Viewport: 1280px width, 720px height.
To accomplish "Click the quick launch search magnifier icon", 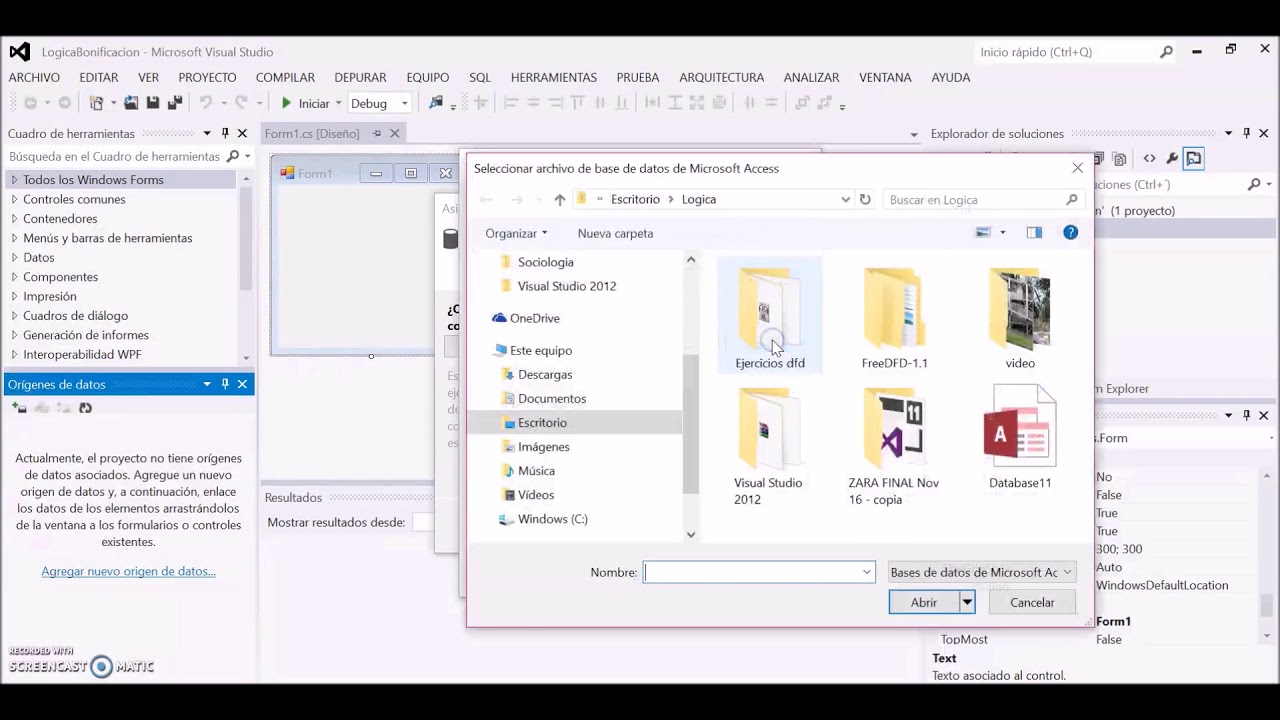I will click(x=1166, y=52).
